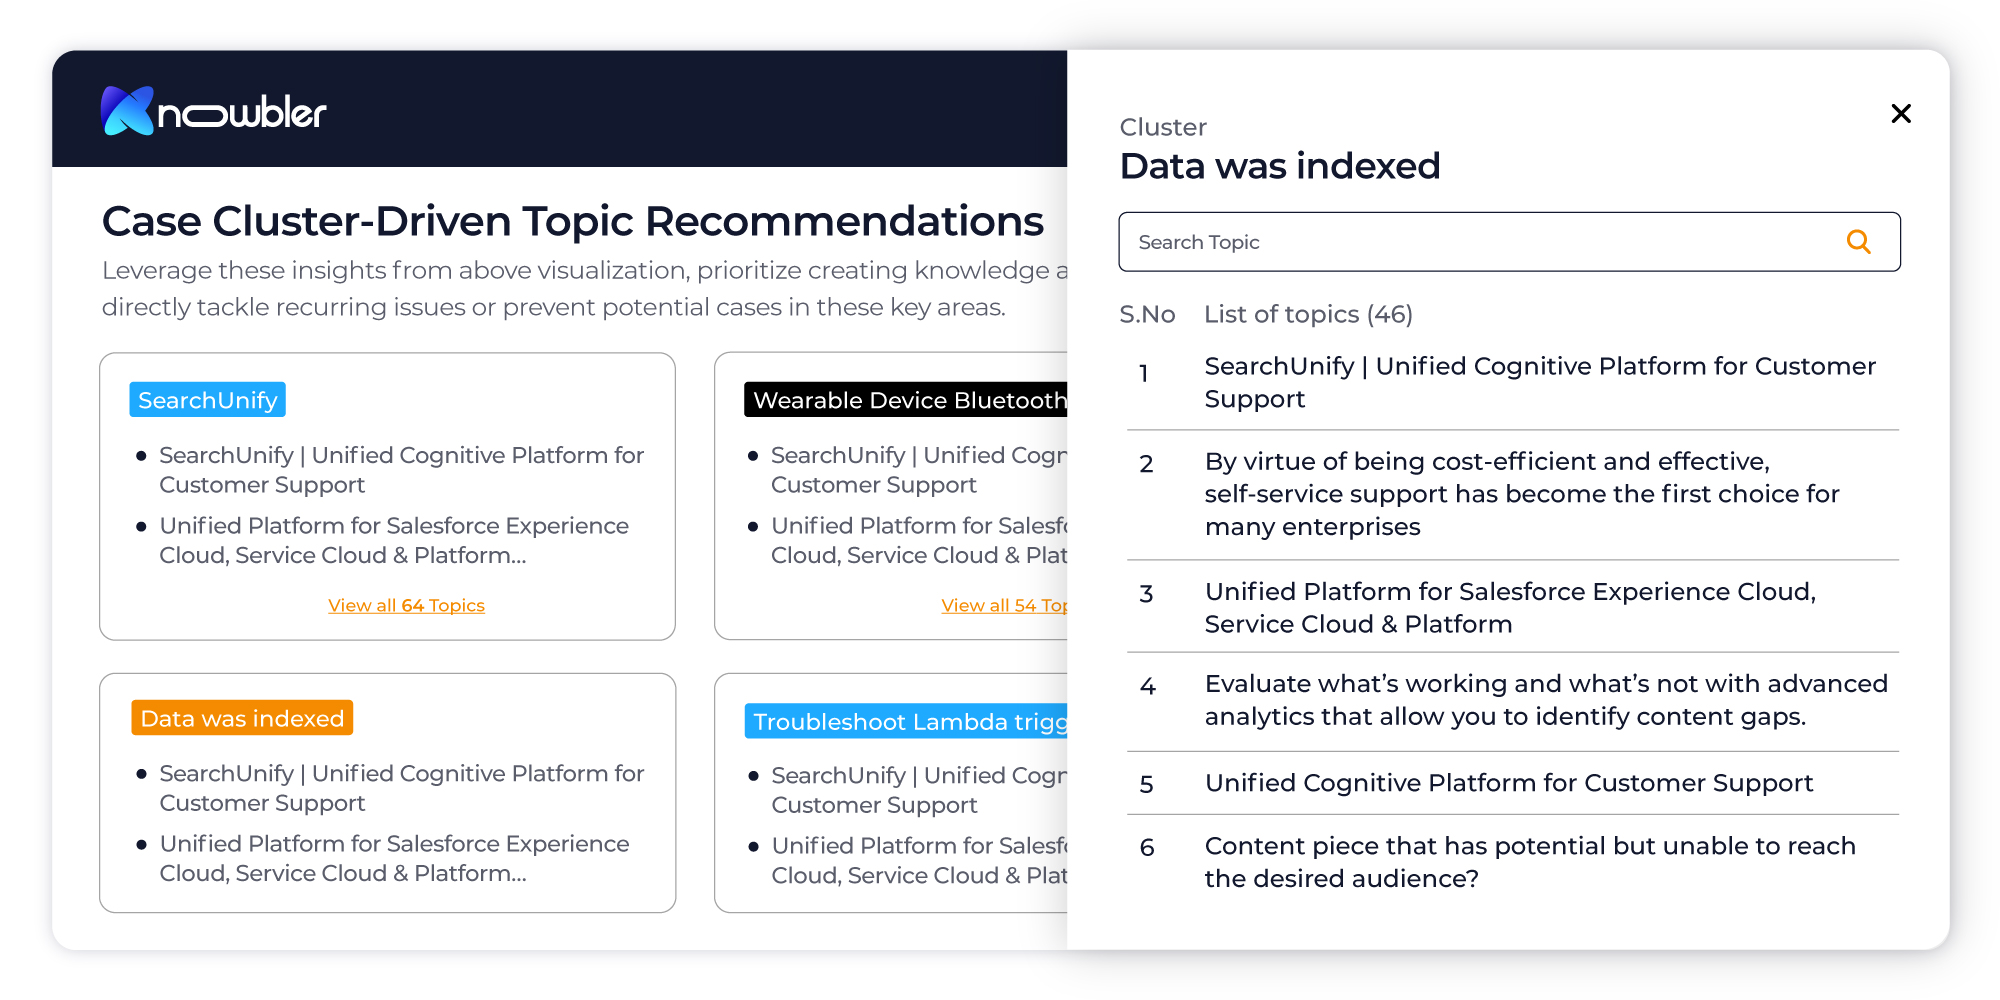This screenshot has width=2000, height=1000.
Task: Open View all 64 Topics link
Action: tap(406, 606)
